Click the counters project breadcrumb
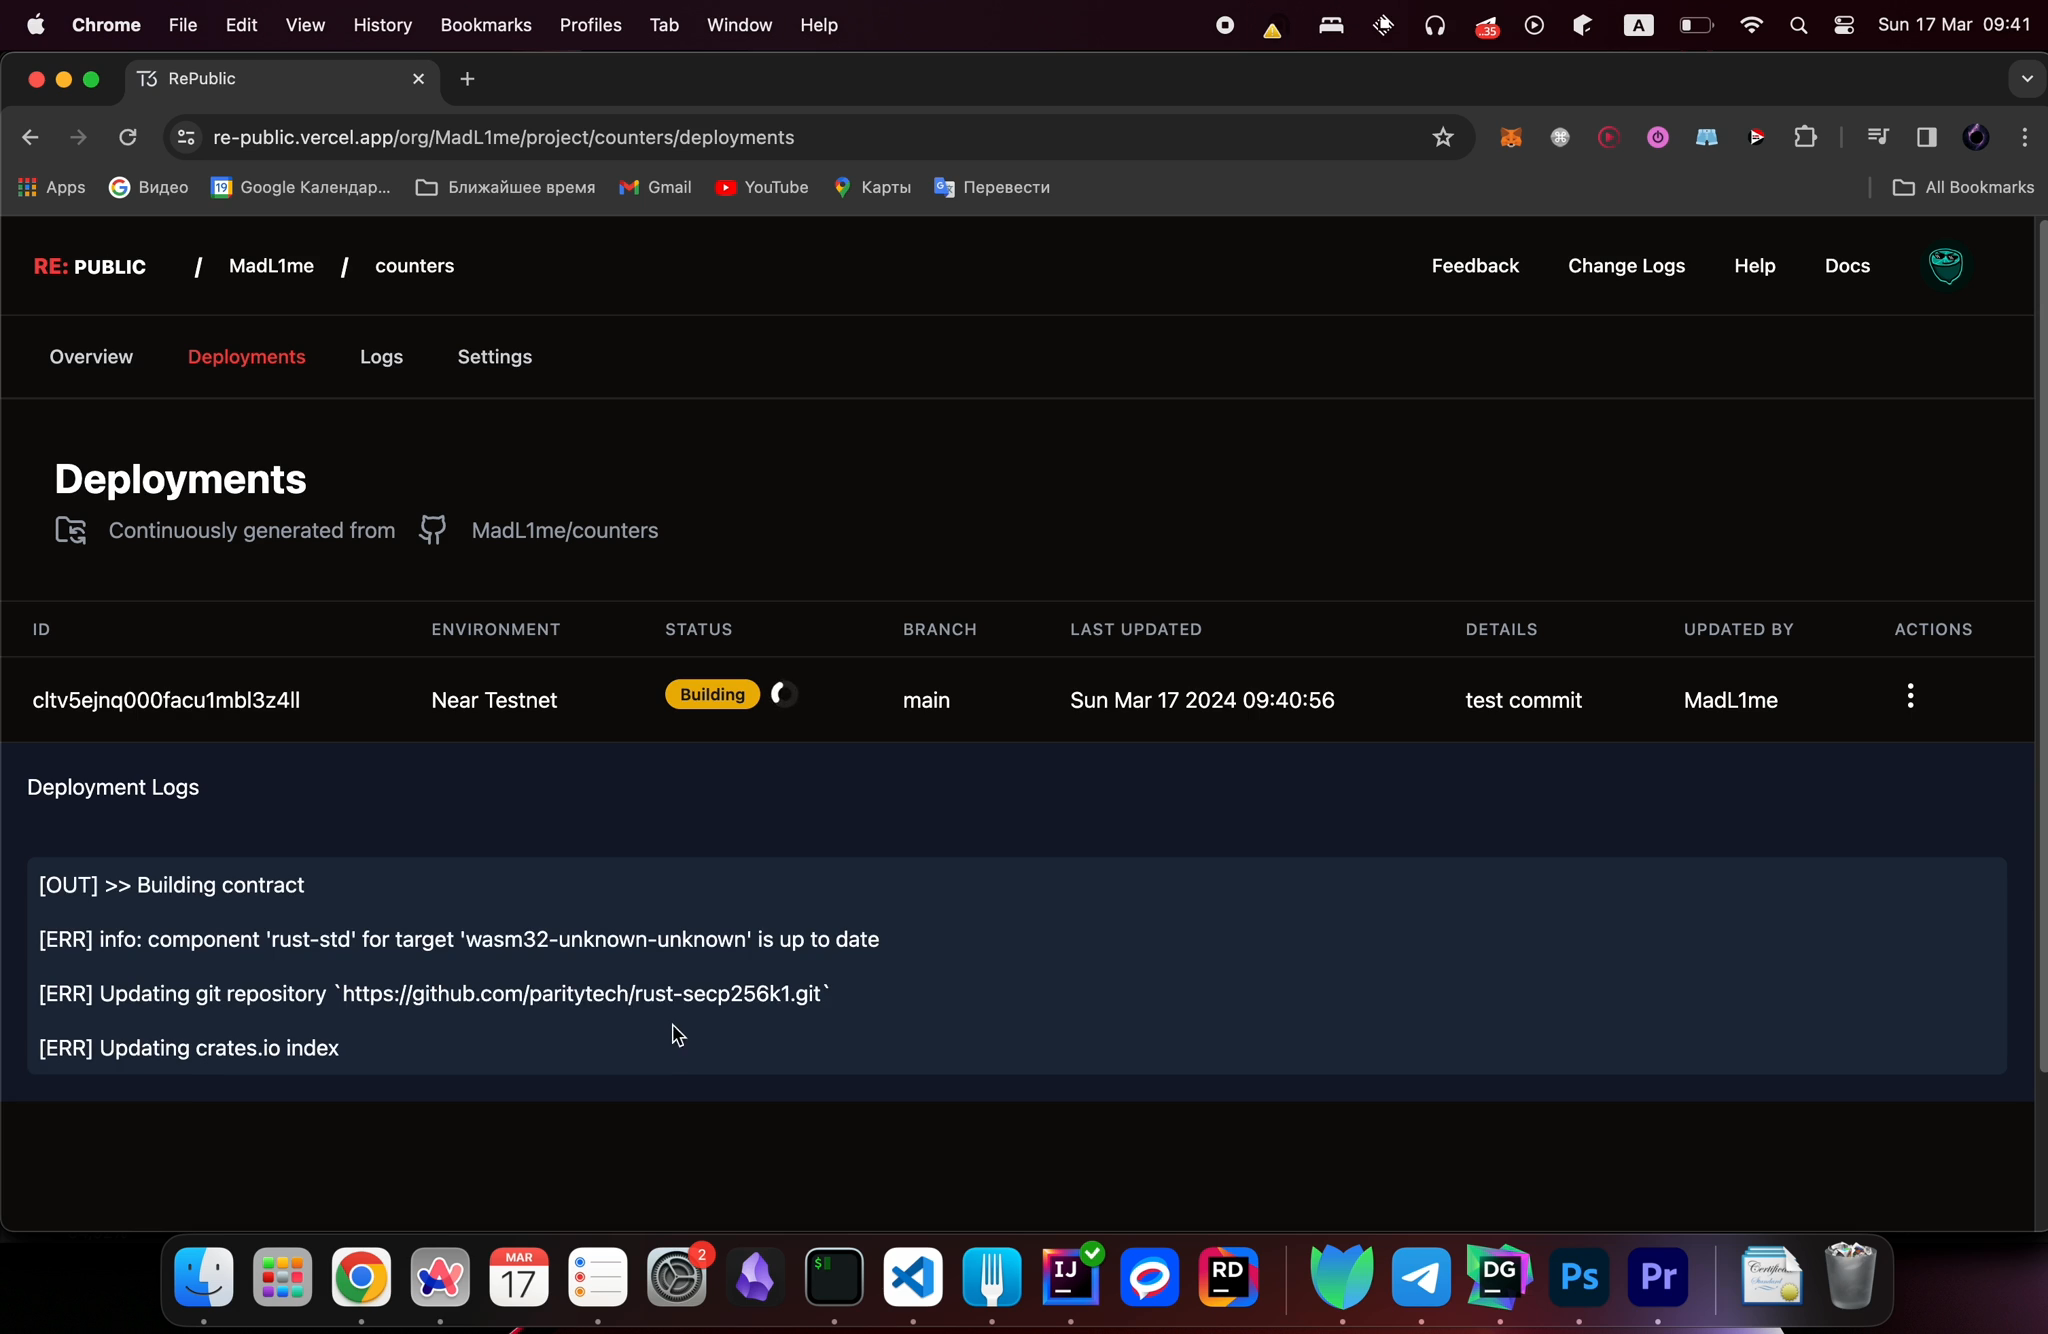This screenshot has width=2048, height=1334. (x=414, y=266)
